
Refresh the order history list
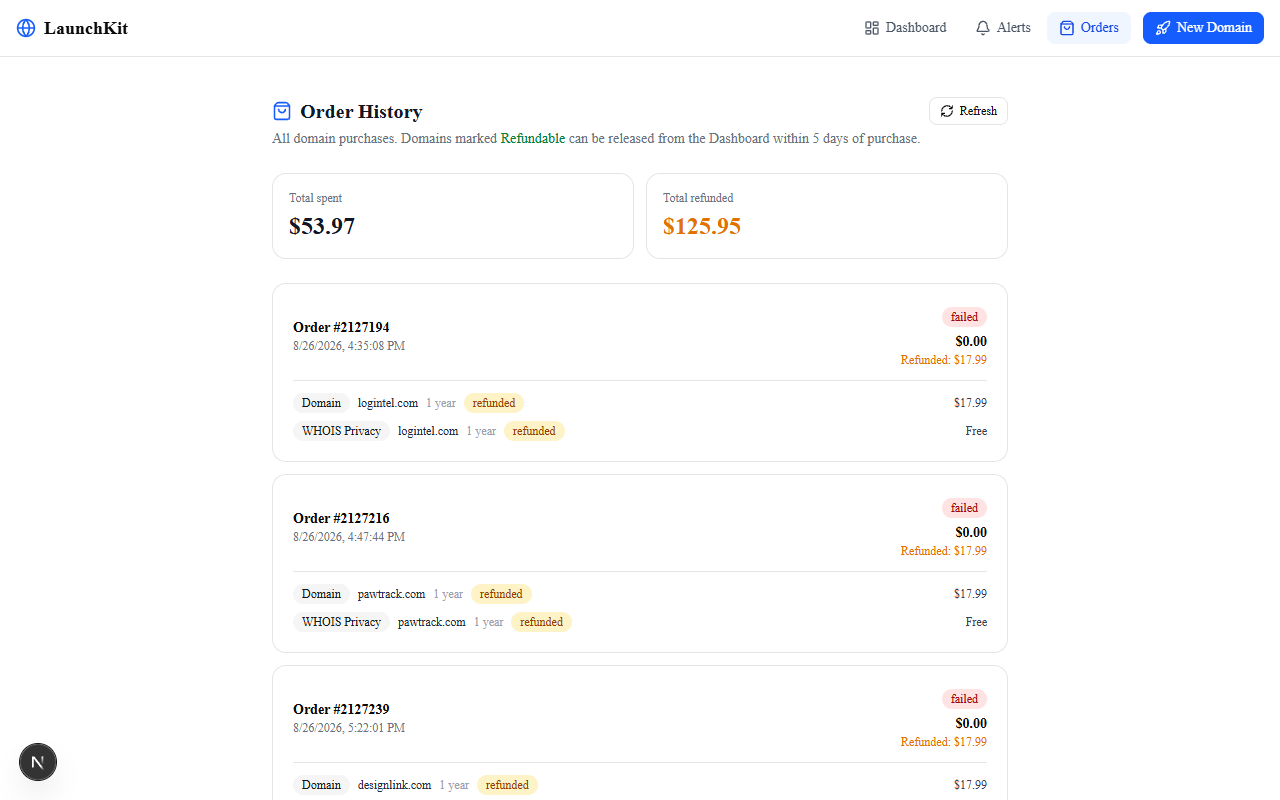pos(968,111)
